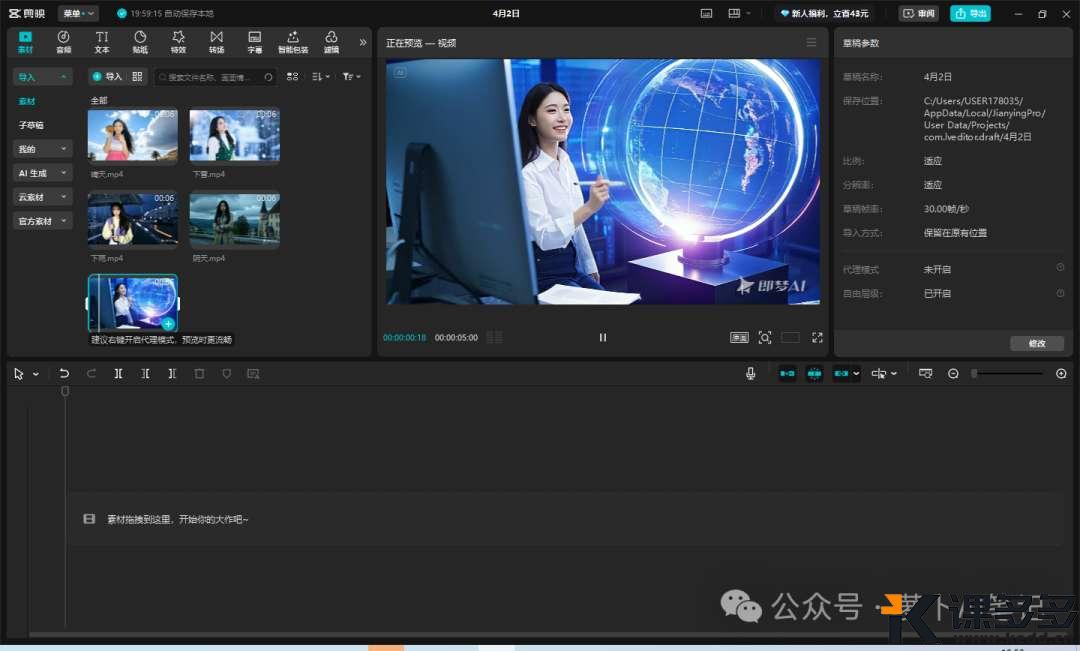Open the 特效 (Effects) tab
The width and height of the screenshot is (1080, 651).
pyautogui.click(x=178, y=42)
